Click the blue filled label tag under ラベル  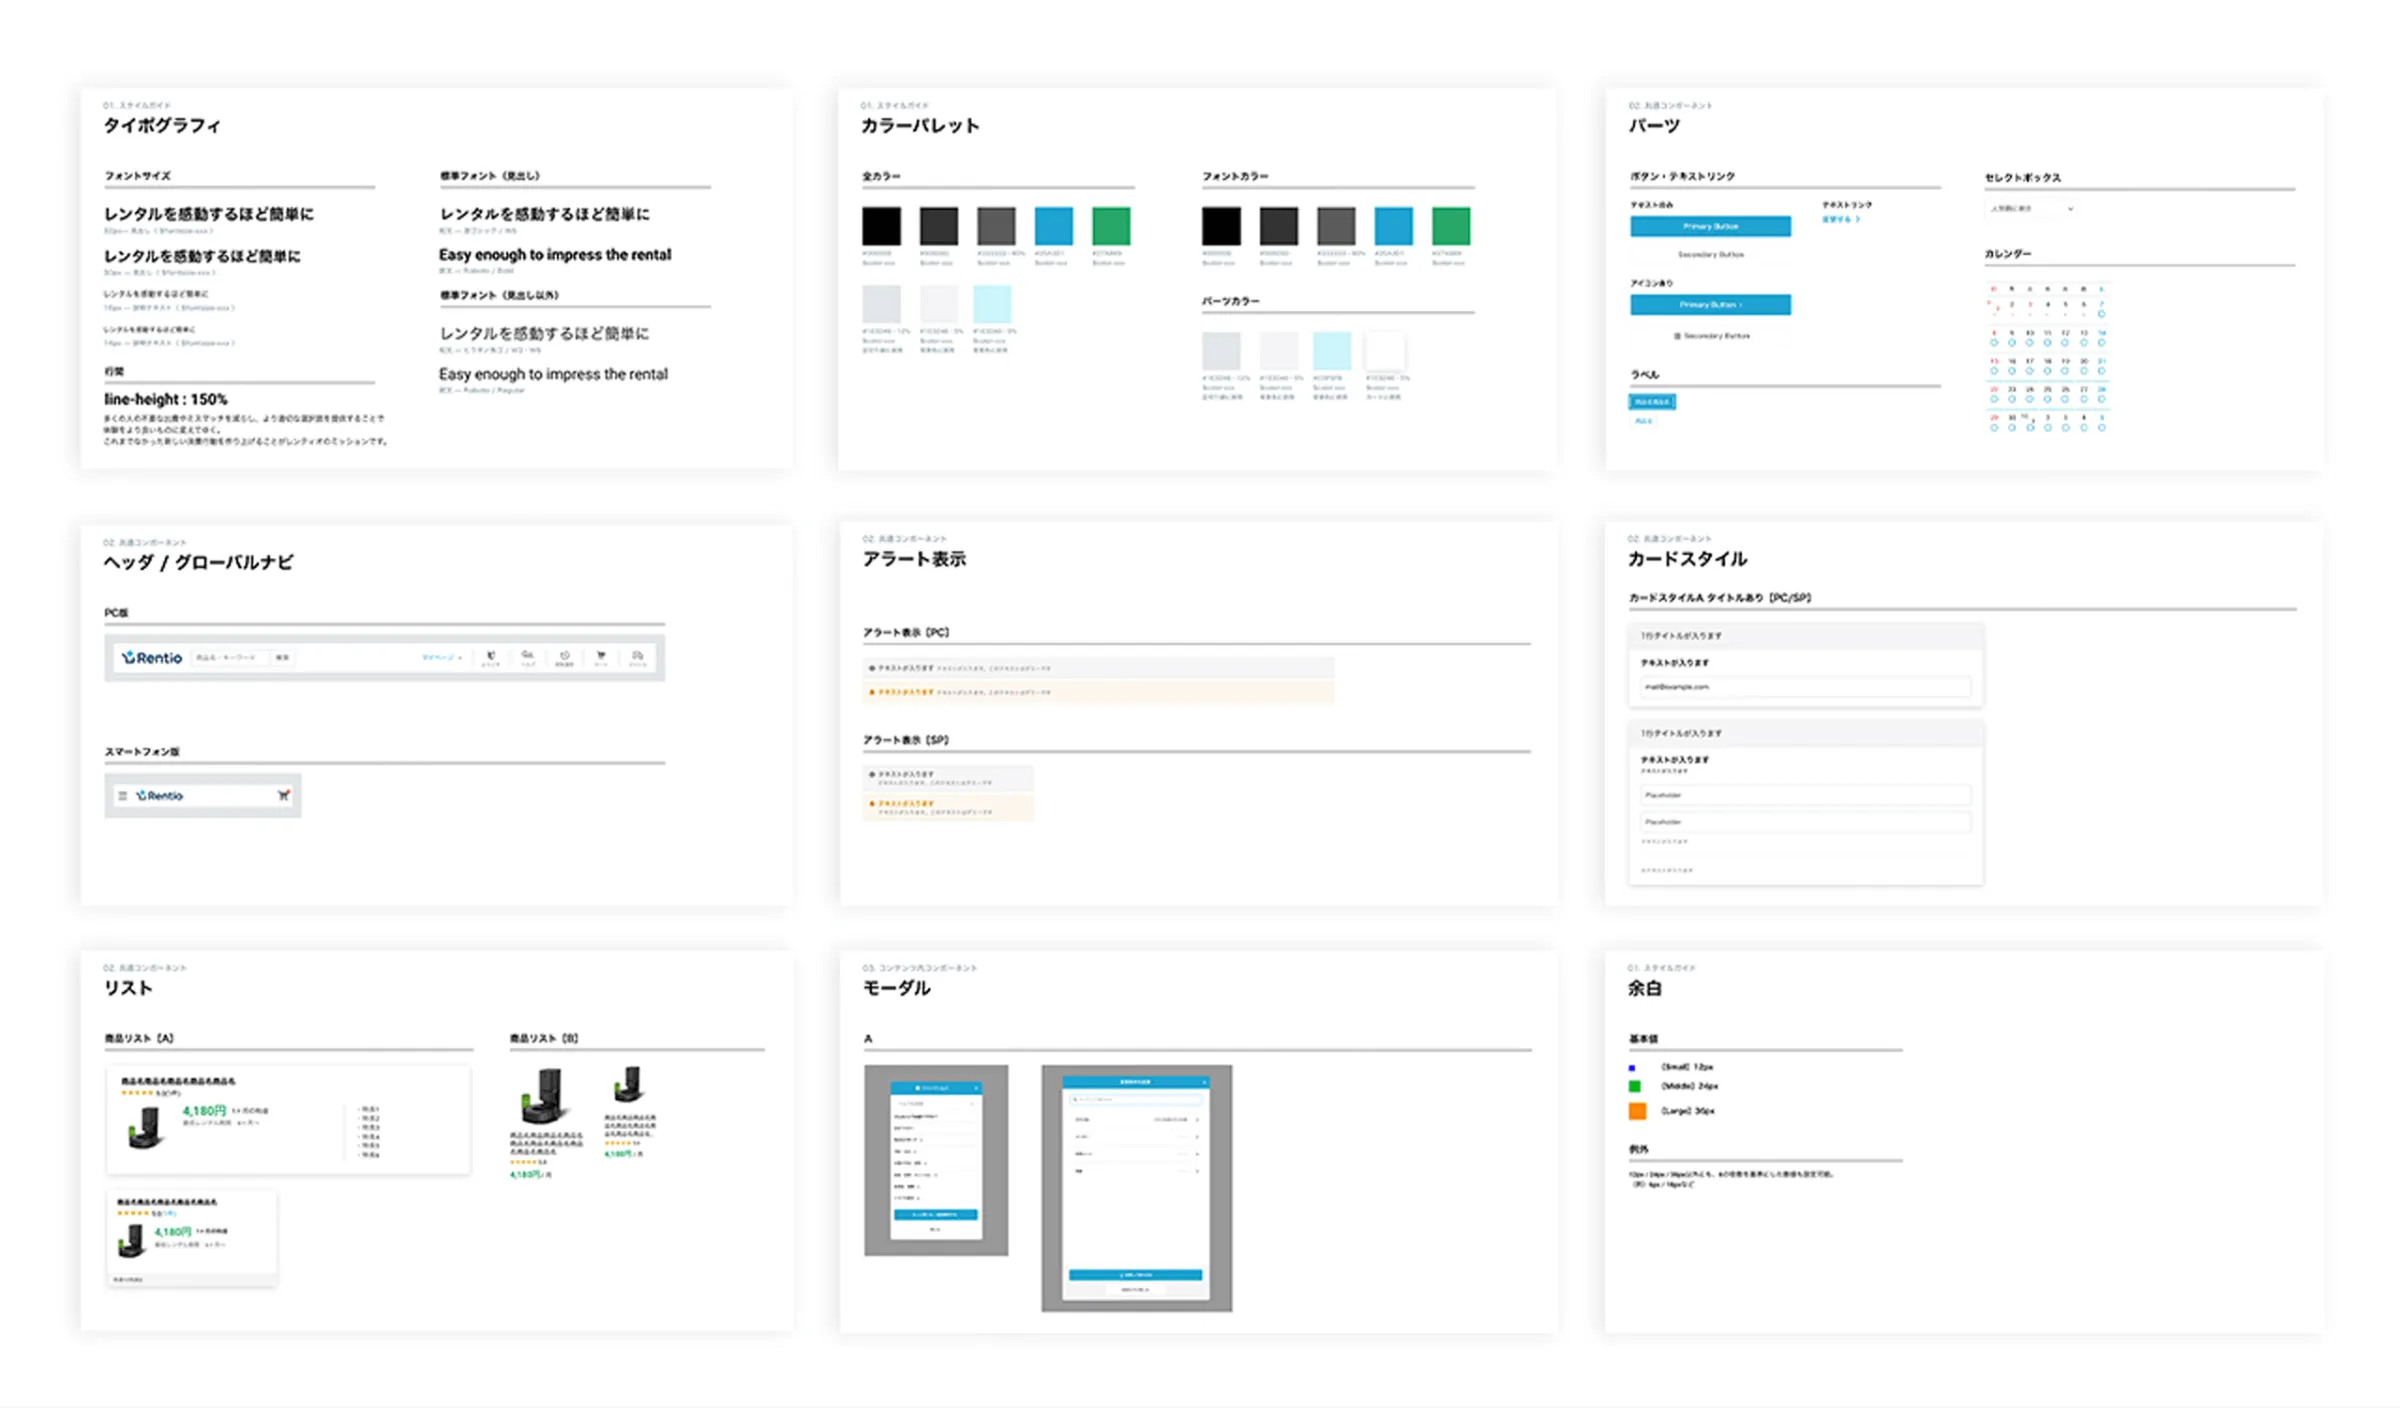(1652, 402)
